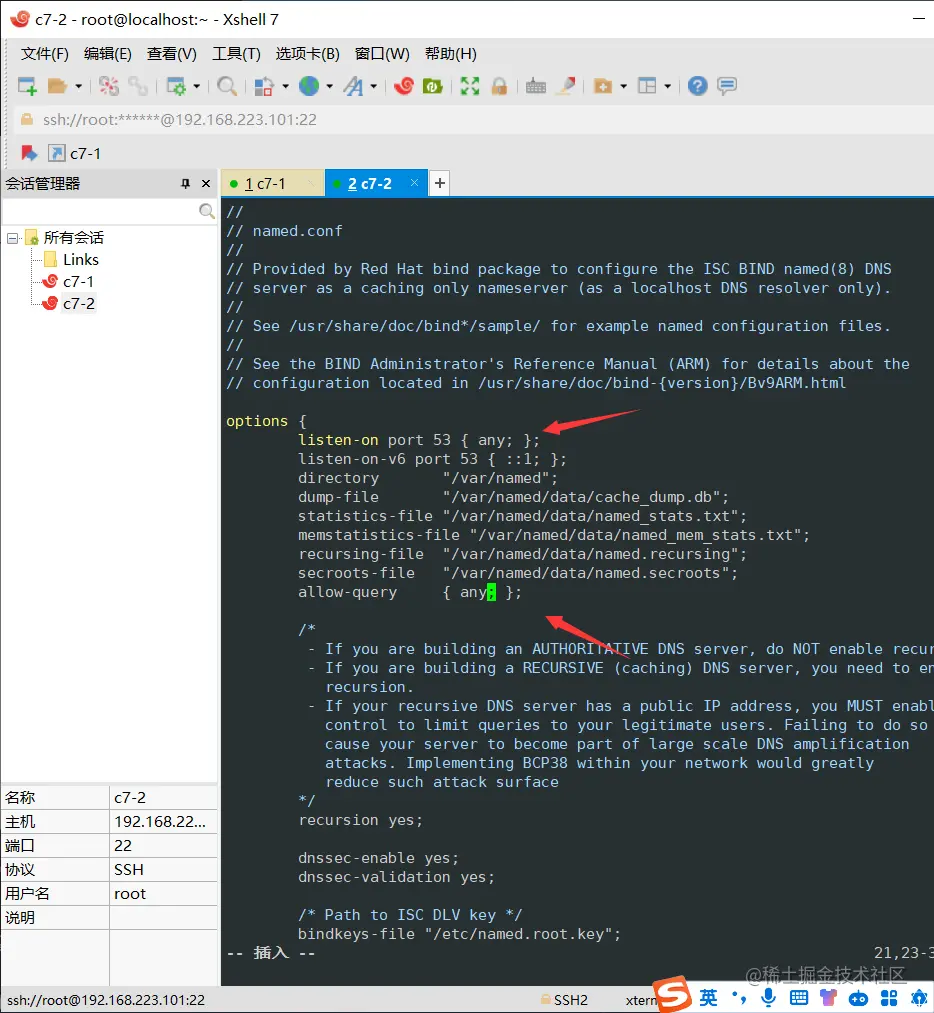Toggle the 英 language mode indicator
The width and height of the screenshot is (934, 1013).
(x=709, y=998)
